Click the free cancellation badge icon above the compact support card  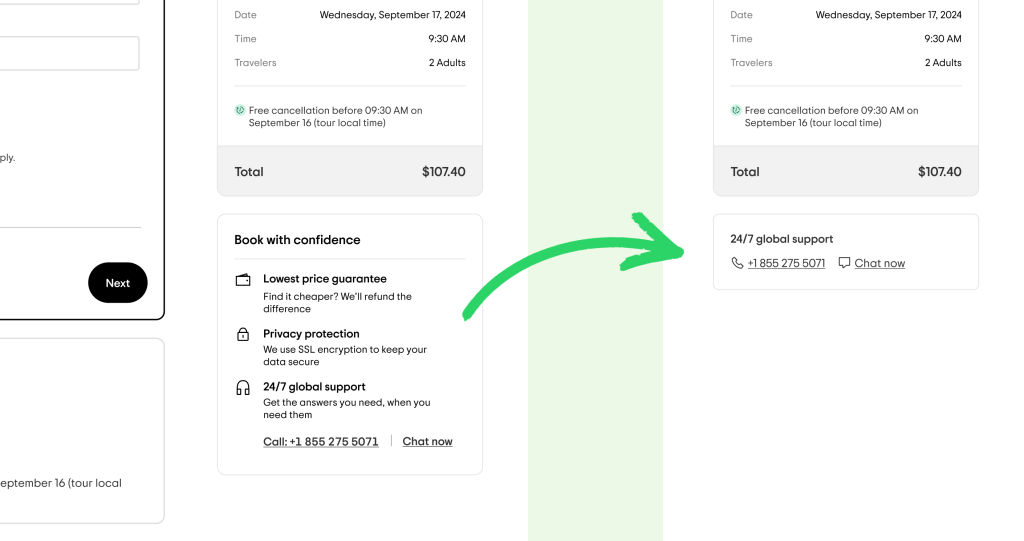click(x=736, y=110)
